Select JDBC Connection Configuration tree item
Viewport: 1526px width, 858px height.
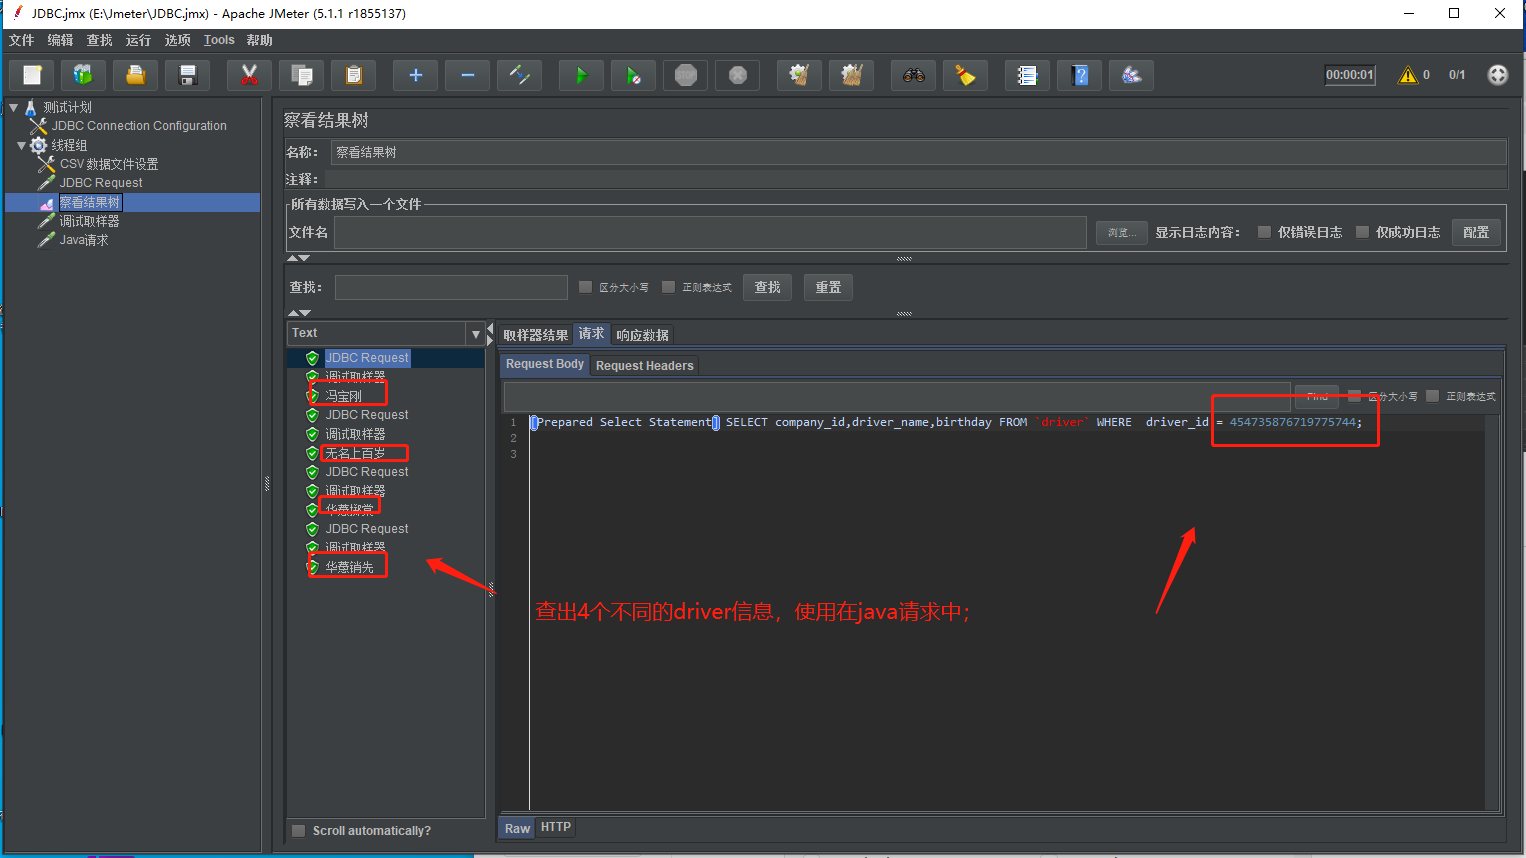click(139, 126)
